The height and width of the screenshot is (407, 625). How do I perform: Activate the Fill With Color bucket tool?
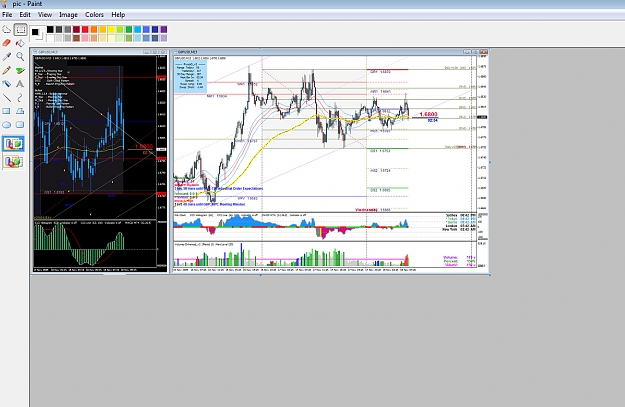click(x=20, y=43)
